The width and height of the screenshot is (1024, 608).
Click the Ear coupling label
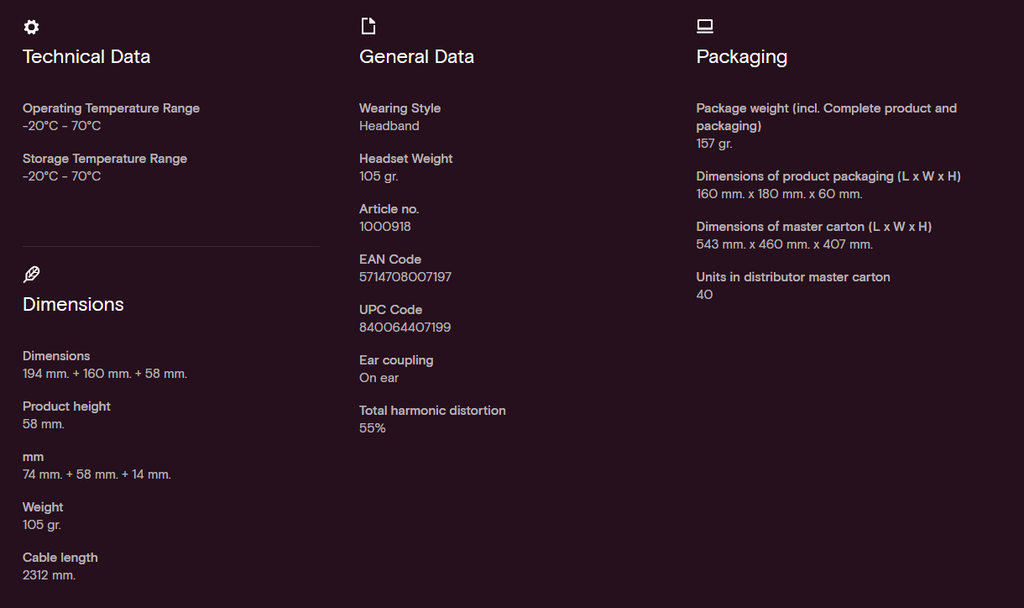click(396, 360)
